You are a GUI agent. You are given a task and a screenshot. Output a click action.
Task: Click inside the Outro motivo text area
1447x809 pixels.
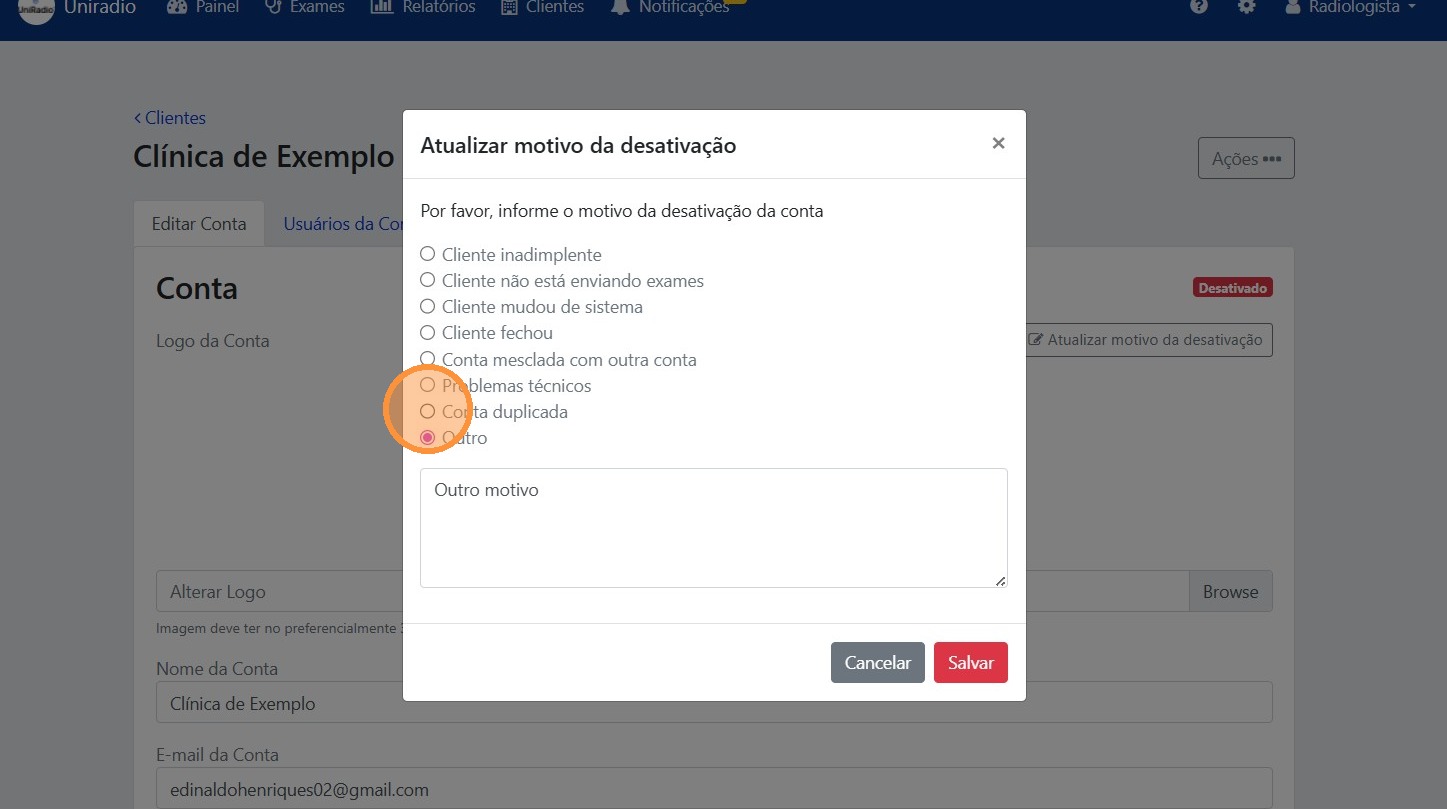(713, 527)
